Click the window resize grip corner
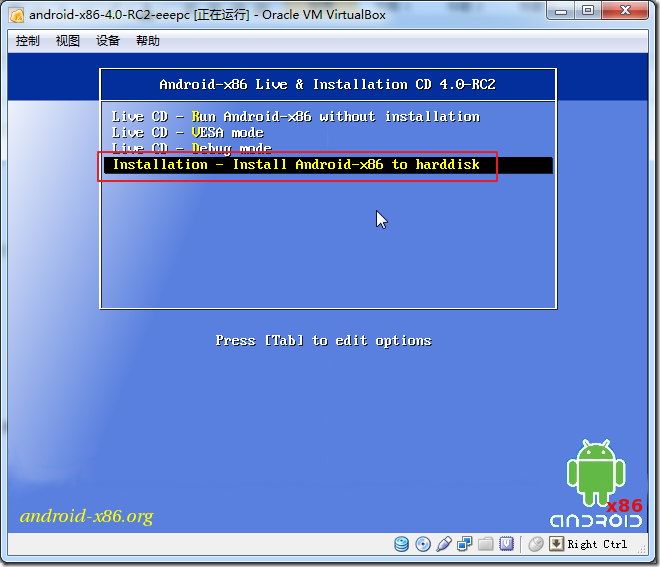Viewport: 660px width, 567px height. 641,549
